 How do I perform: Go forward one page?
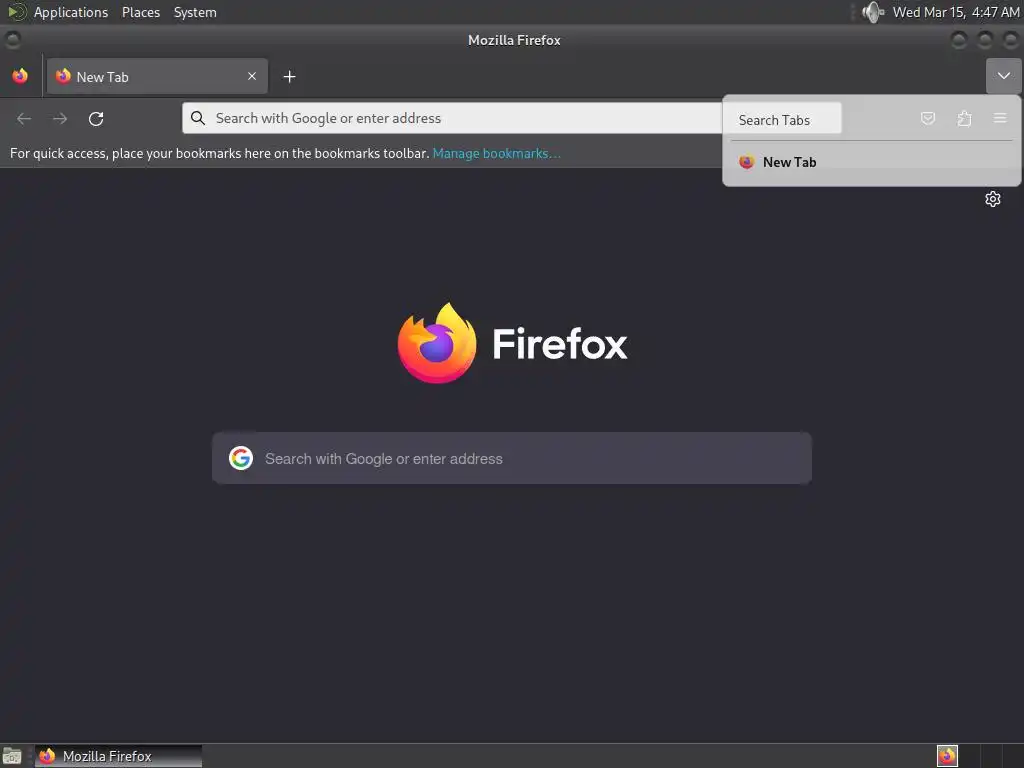click(x=60, y=118)
